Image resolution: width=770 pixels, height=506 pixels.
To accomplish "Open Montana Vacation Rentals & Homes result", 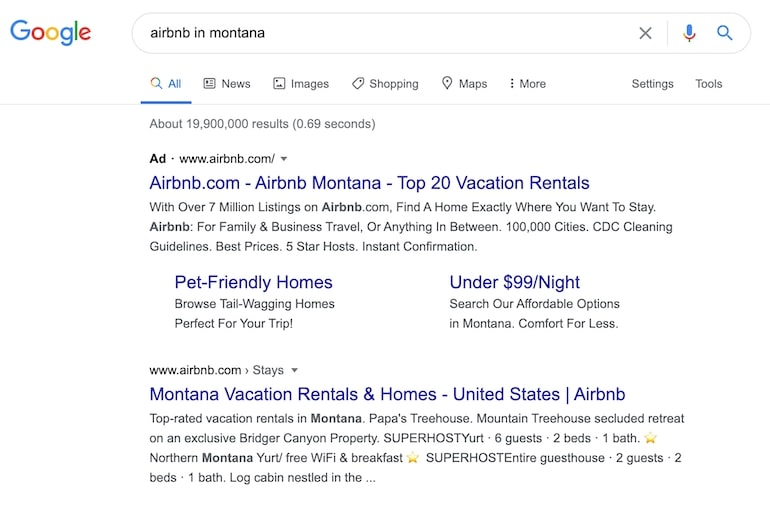I will pyautogui.click(x=387, y=394).
